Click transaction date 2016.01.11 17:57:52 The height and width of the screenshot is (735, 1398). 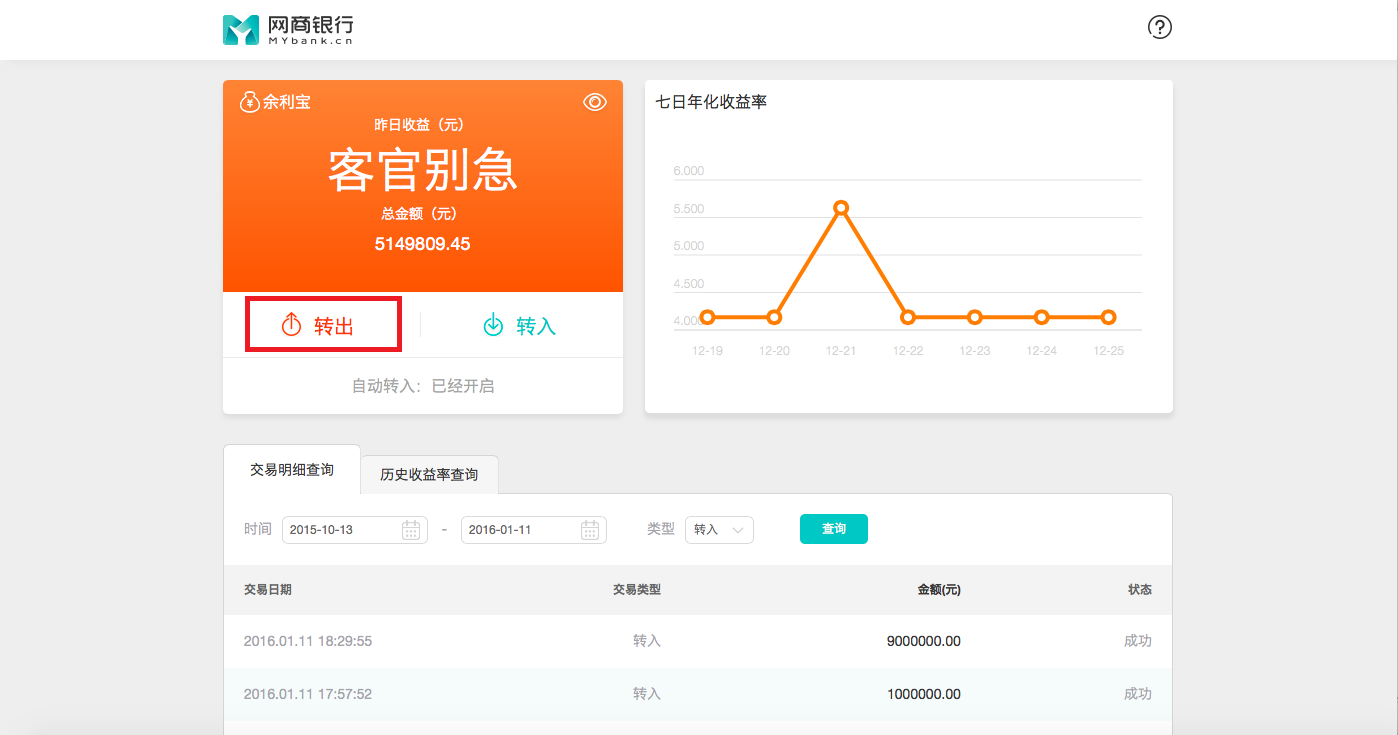click(x=308, y=694)
